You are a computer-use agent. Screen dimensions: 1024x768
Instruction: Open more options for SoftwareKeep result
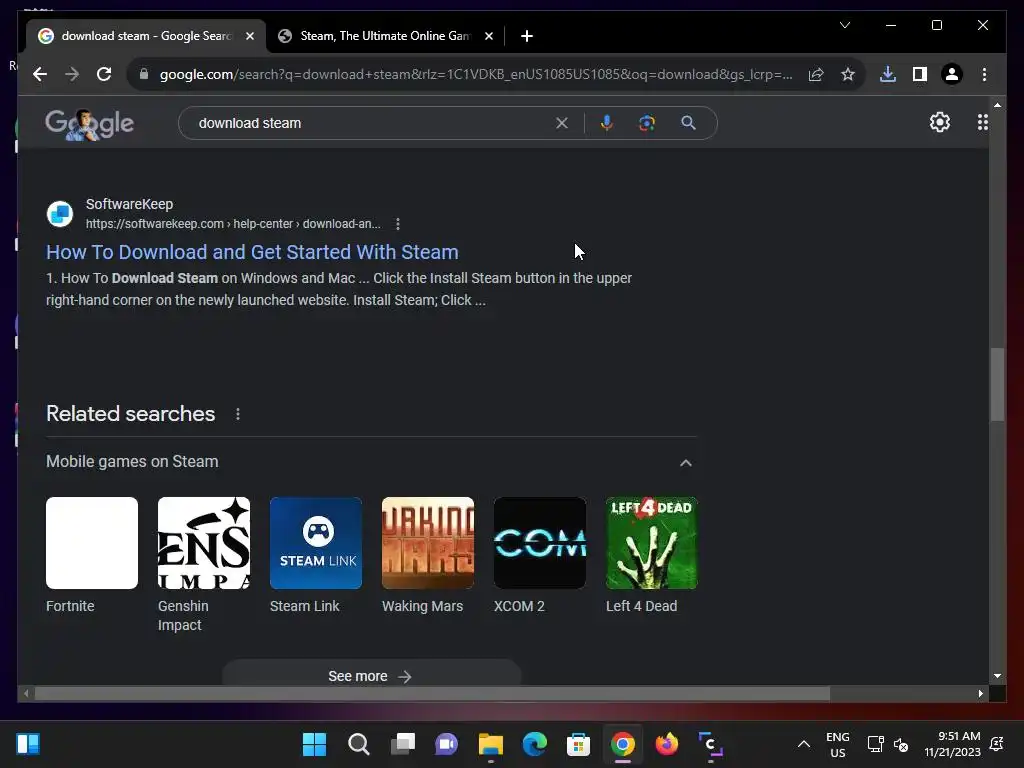[x=398, y=224]
